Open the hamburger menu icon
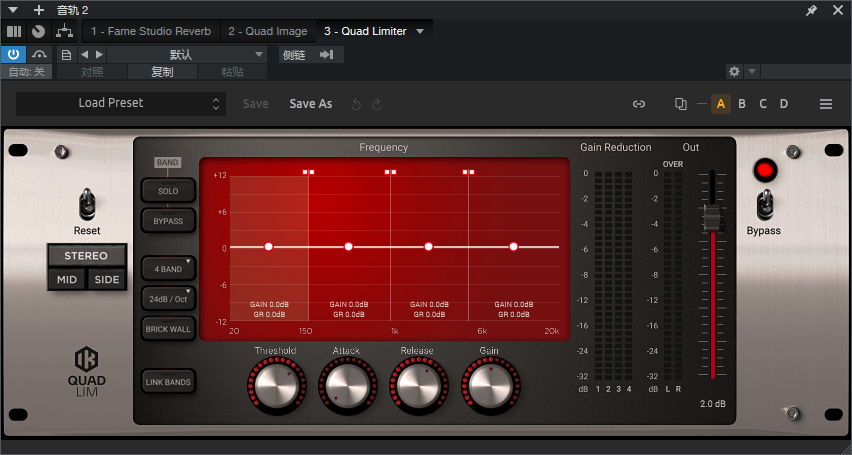This screenshot has height=455, width=852. pyautogui.click(x=826, y=104)
